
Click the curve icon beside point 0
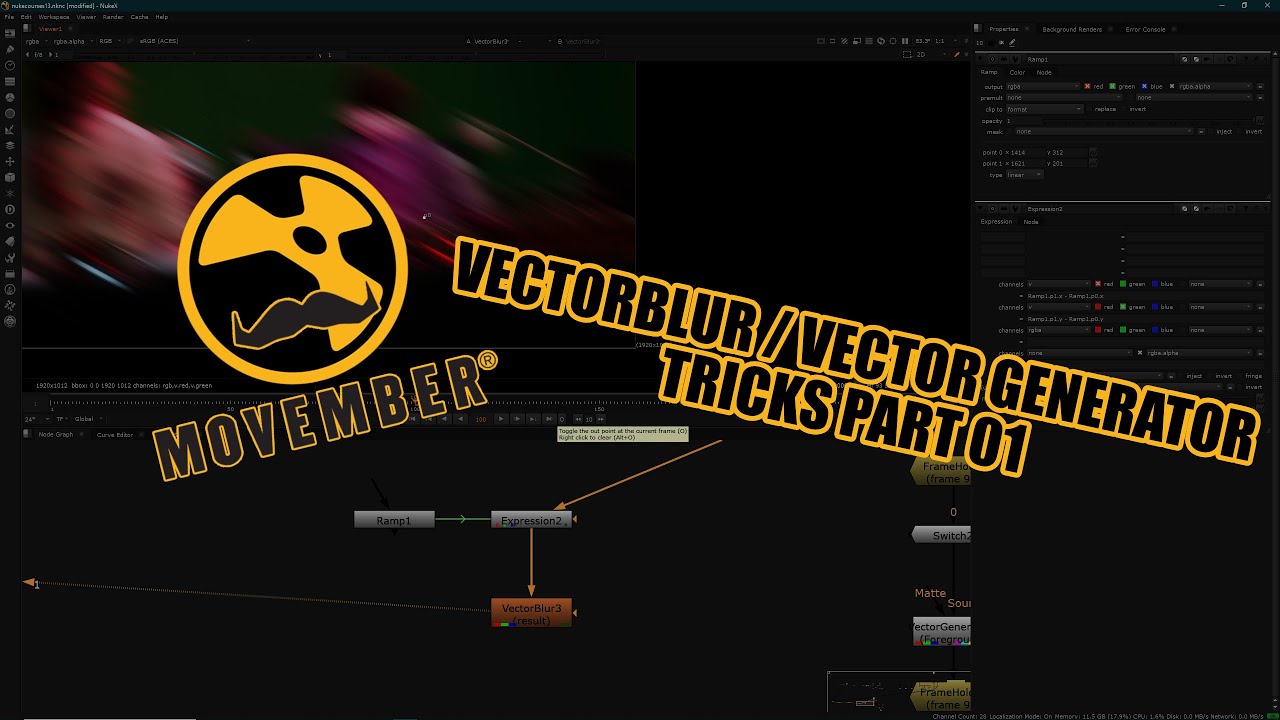pyautogui.click(x=1093, y=152)
